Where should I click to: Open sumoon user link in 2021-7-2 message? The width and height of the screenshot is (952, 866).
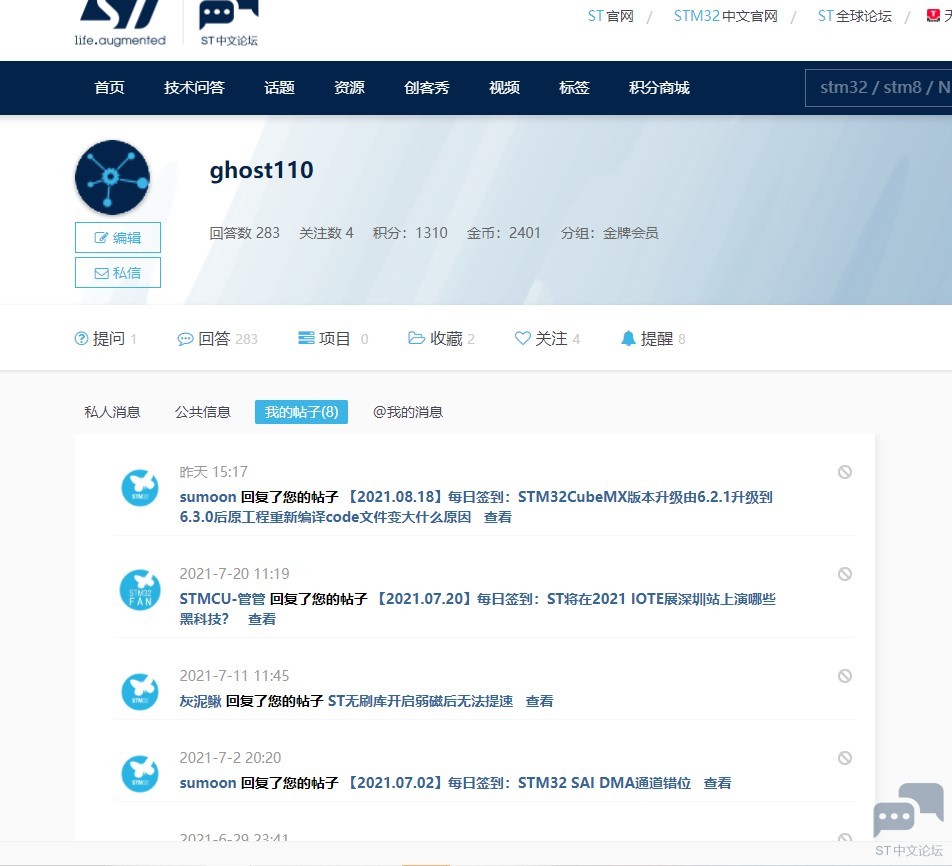click(208, 783)
